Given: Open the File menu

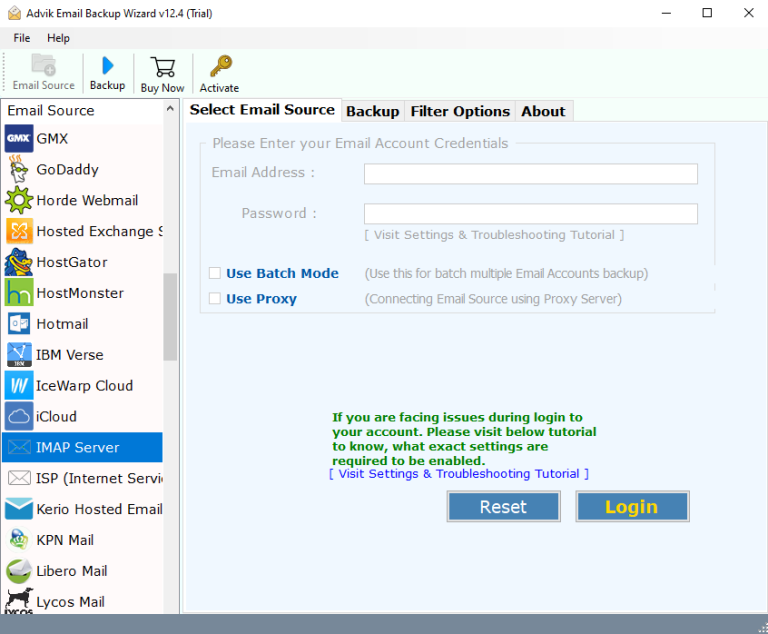Looking at the screenshot, I should [x=22, y=38].
